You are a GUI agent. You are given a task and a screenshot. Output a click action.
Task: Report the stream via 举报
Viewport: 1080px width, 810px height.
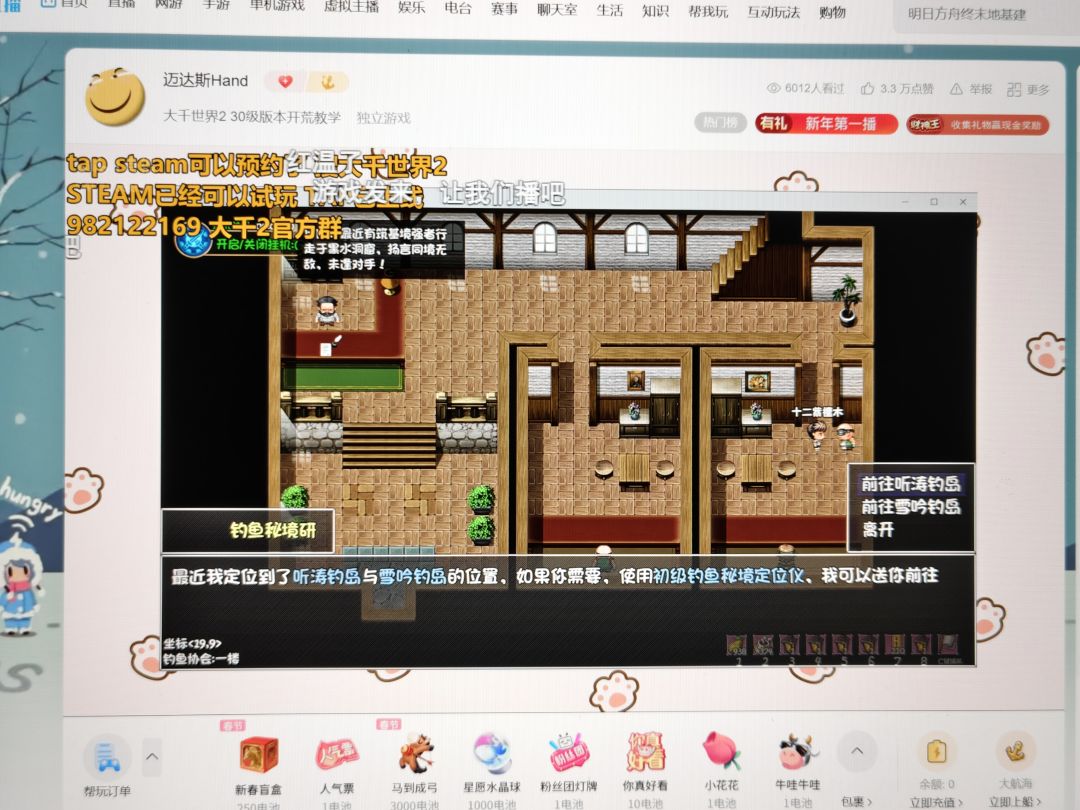tap(971, 90)
